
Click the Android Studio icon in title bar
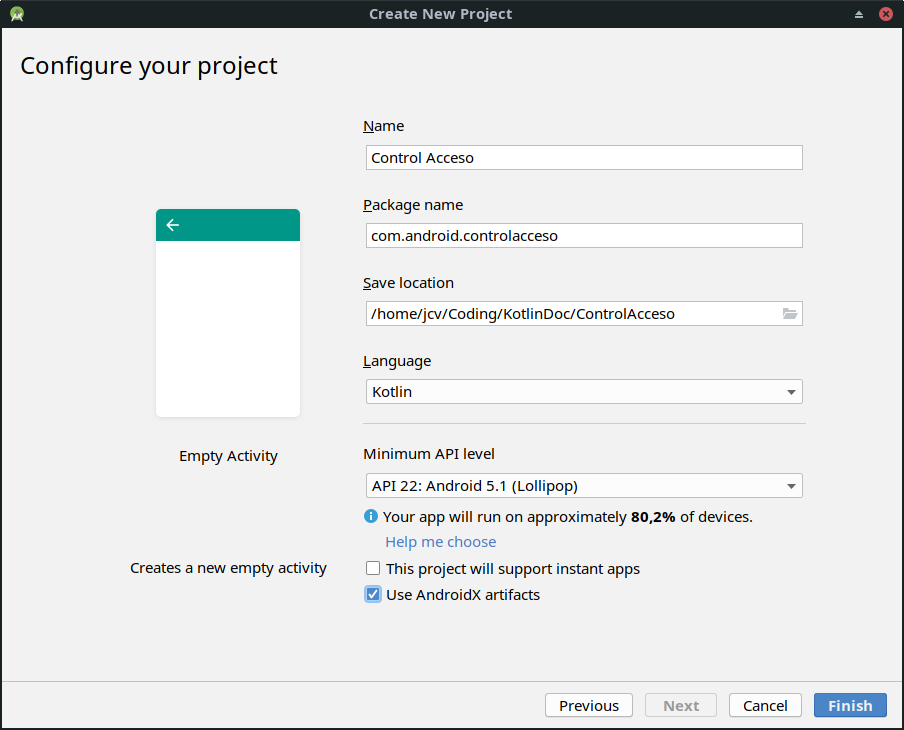pos(17,14)
